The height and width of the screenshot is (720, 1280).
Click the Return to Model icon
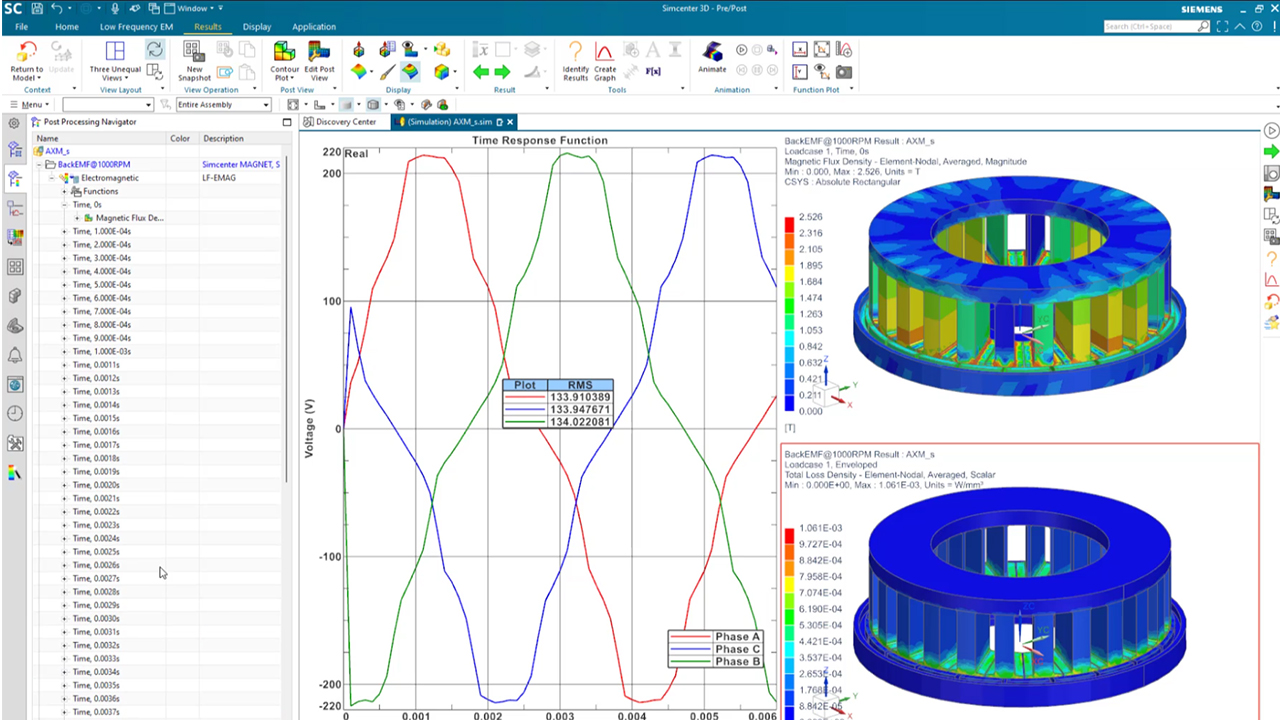[x=26, y=60]
